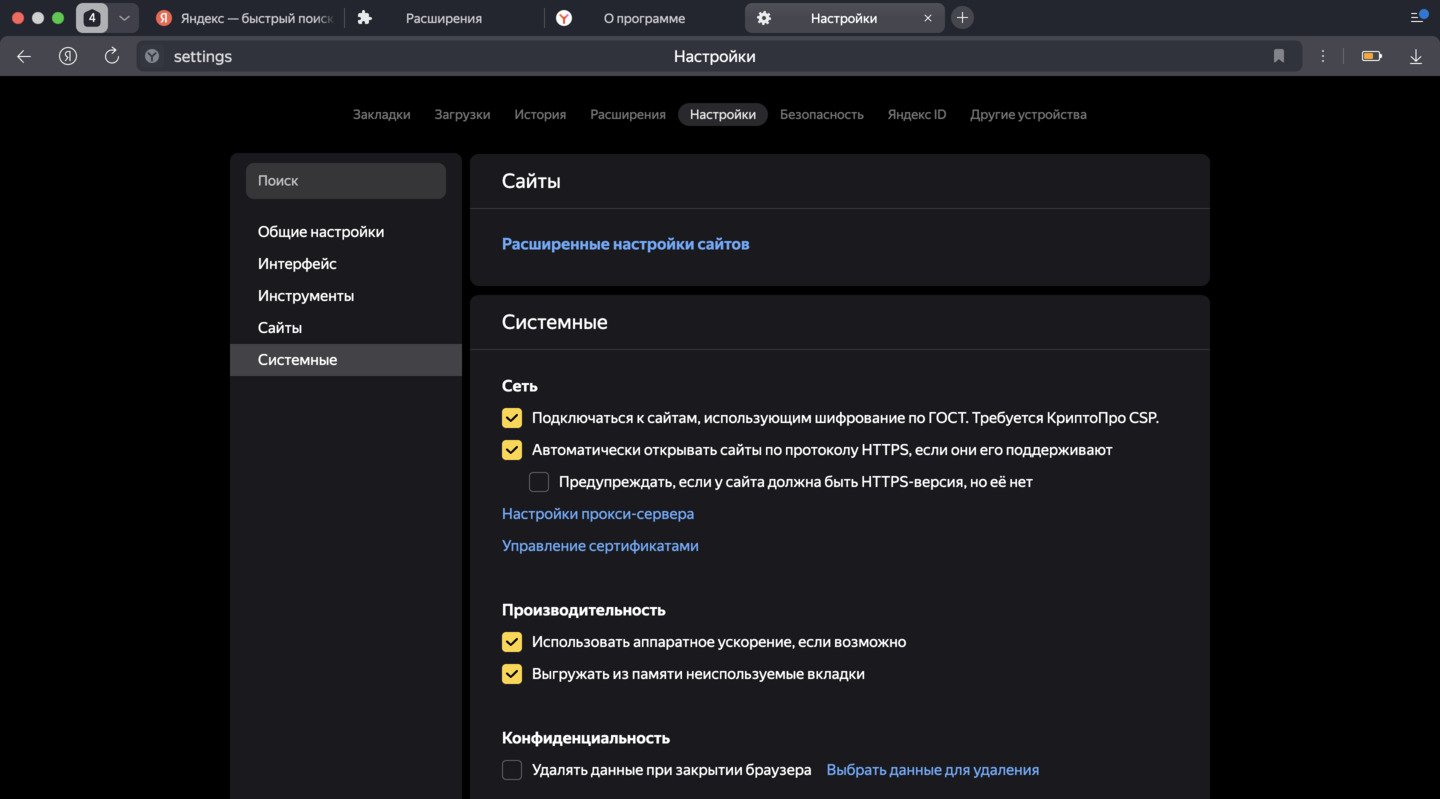Uncheck automatic HTTPS opening checkbox
This screenshot has height=799, width=1440.
[512, 450]
